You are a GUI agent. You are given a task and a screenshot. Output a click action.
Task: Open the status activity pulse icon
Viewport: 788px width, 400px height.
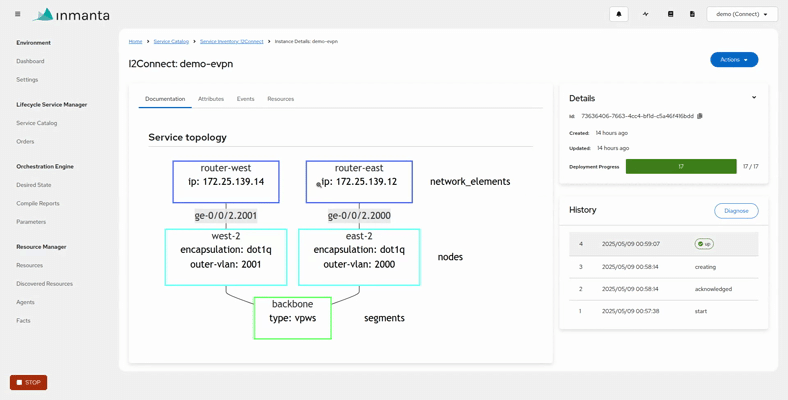[645, 14]
